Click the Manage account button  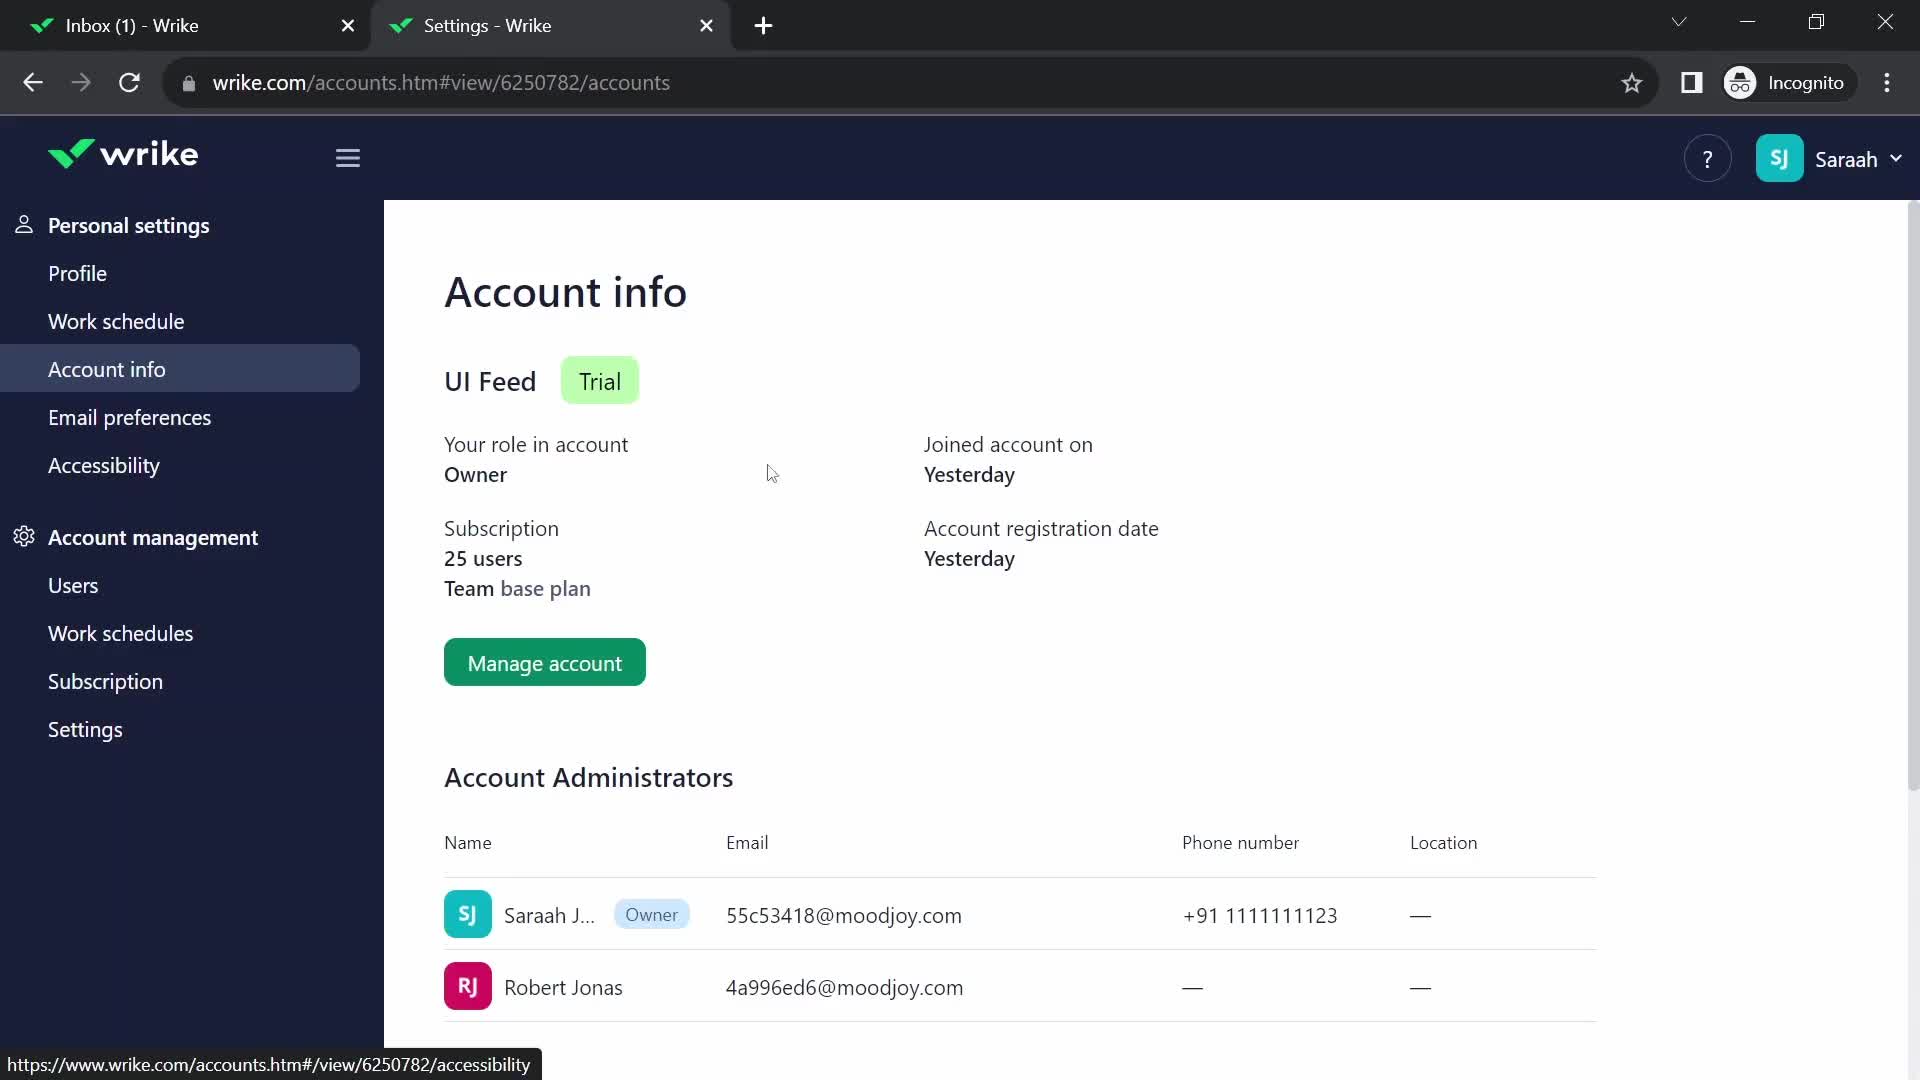tap(544, 663)
